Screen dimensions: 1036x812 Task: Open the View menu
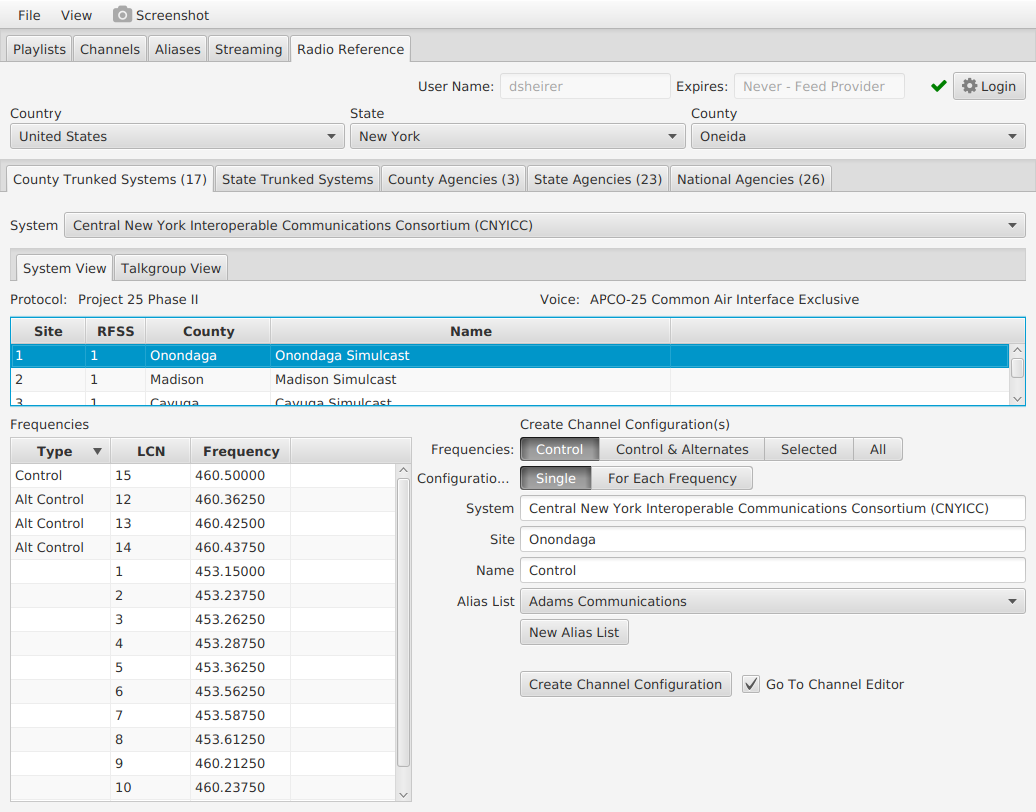tap(76, 15)
